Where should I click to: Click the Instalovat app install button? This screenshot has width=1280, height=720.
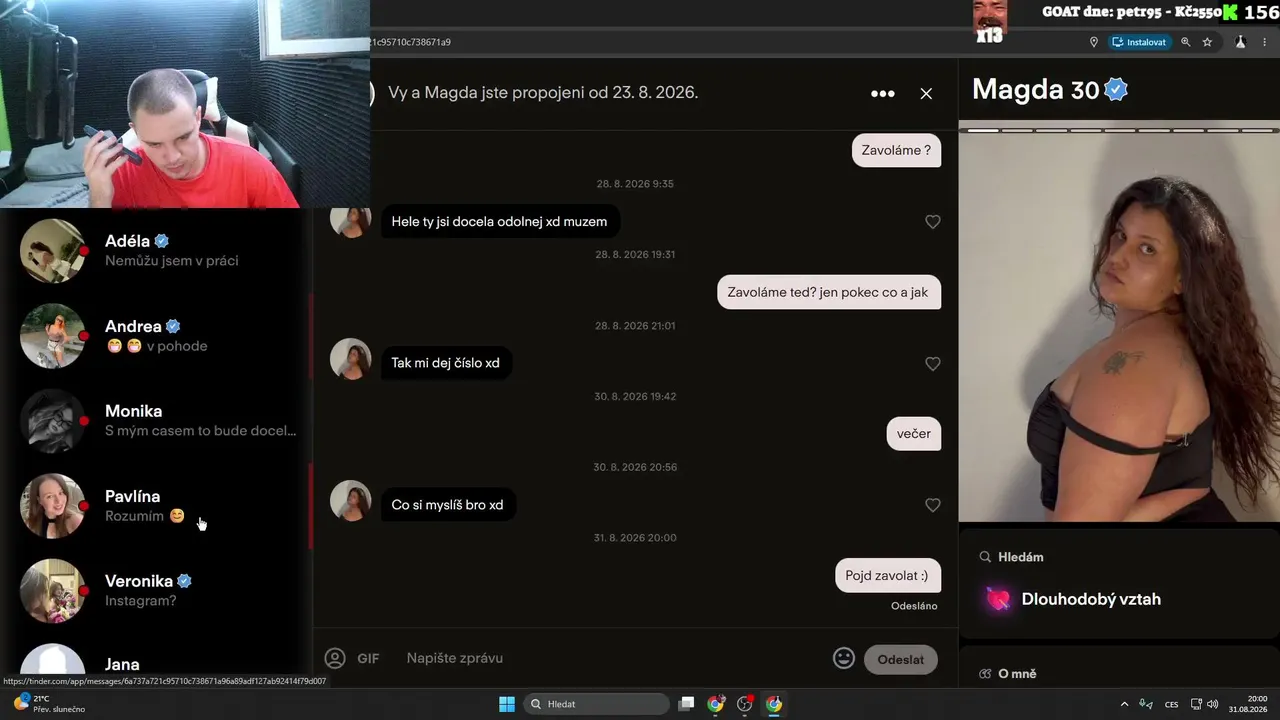[x=1139, y=42]
